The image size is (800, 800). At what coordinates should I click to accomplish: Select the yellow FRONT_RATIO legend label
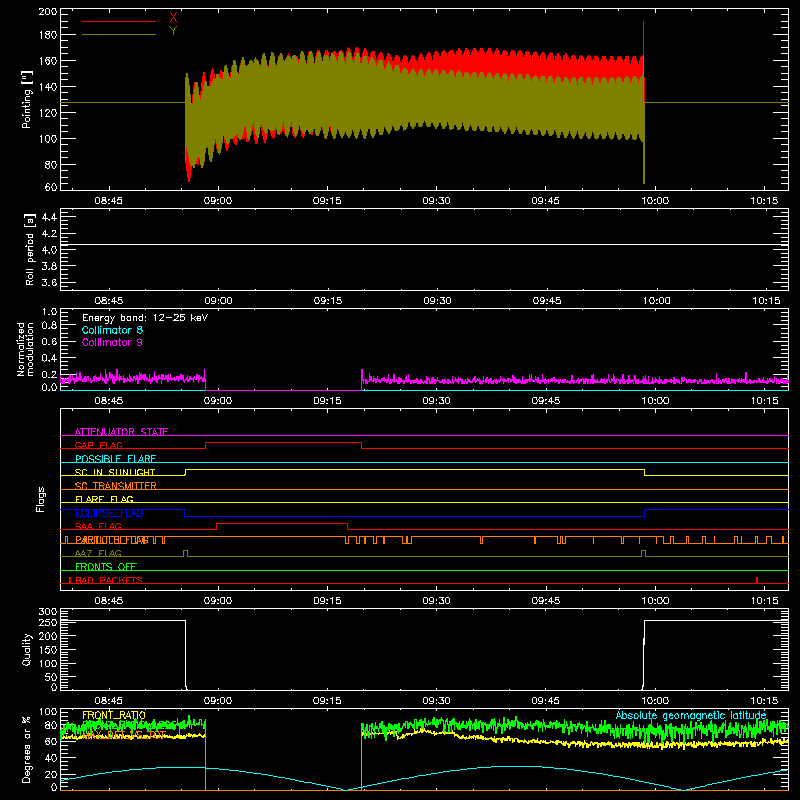(x=114, y=715)
